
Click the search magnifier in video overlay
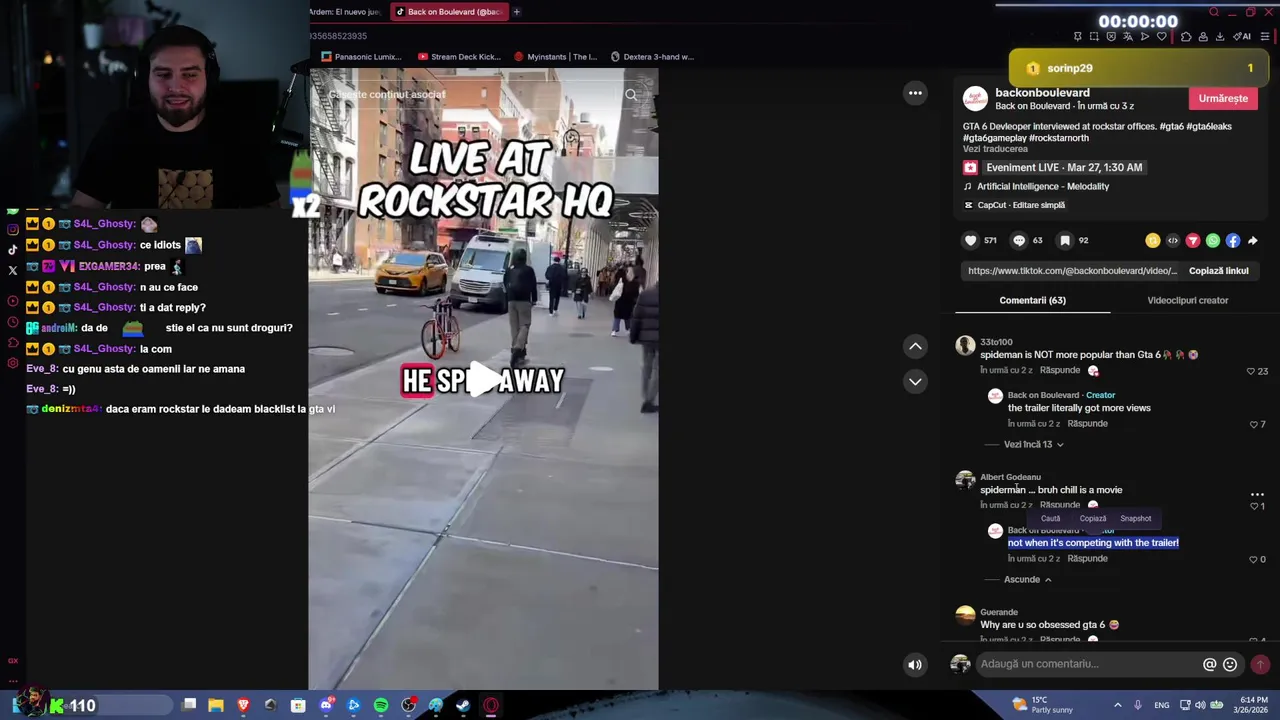(x=631, y=95)
